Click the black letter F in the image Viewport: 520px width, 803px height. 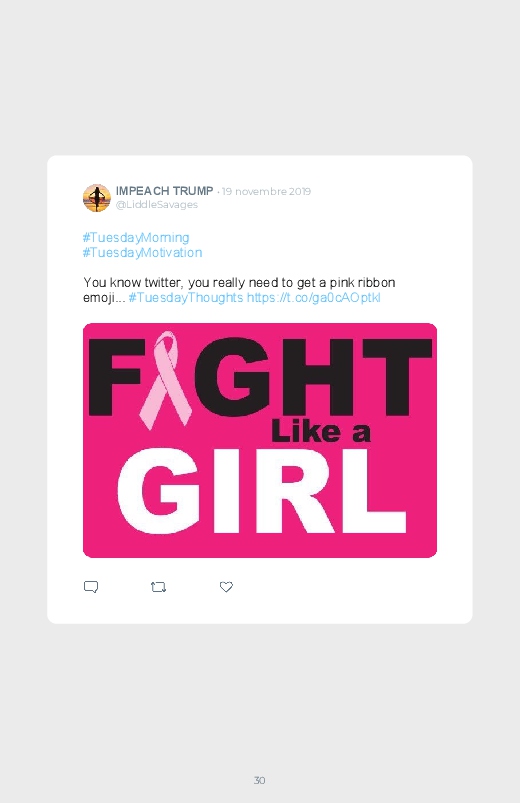coord(114,378)
